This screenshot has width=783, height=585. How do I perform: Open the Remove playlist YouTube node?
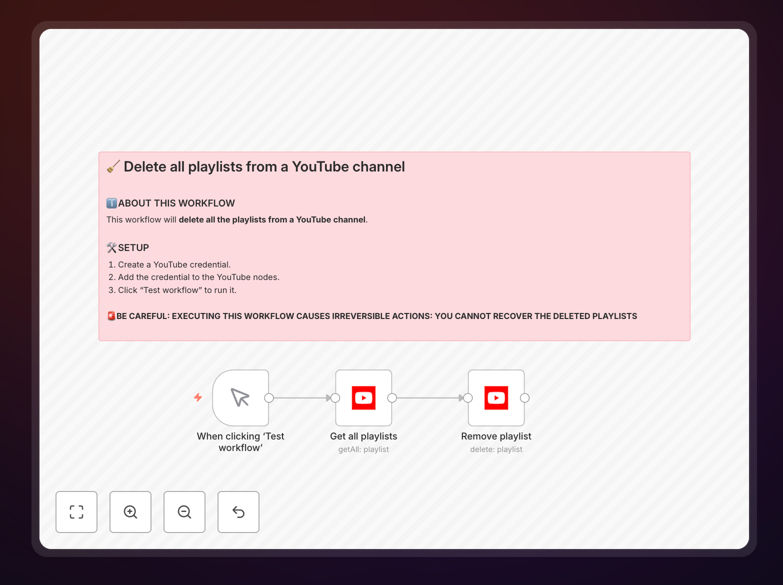pos(496,398)
